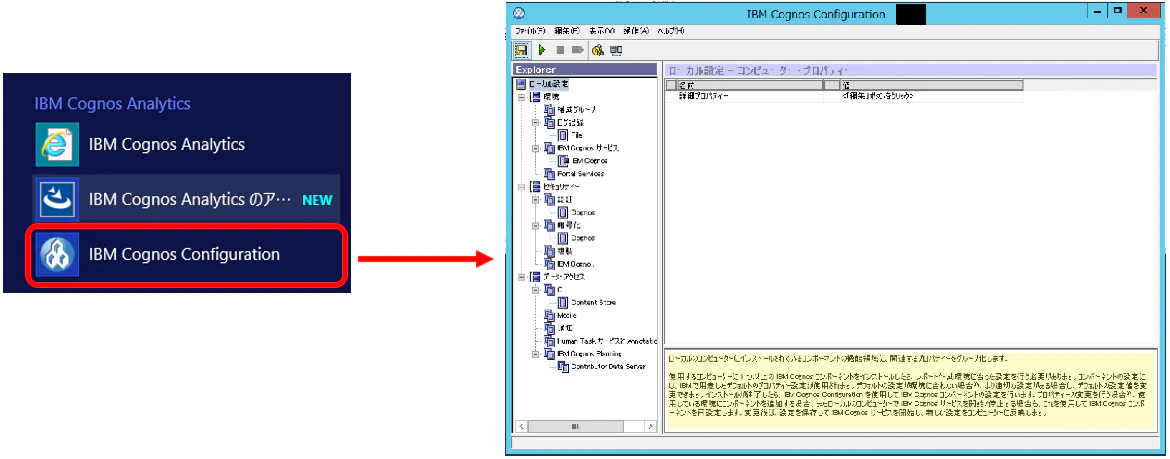Select the データ・アクセス tree node

coord(564,277)
